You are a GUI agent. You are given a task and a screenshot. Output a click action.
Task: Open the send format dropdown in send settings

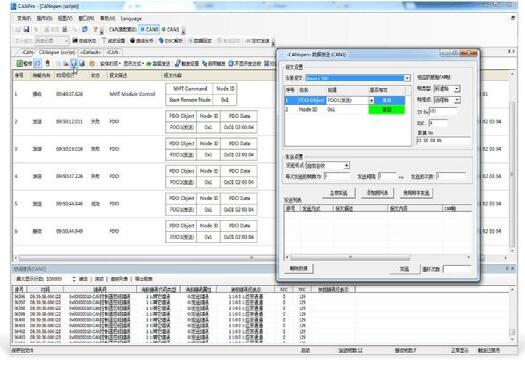point(328,165)
